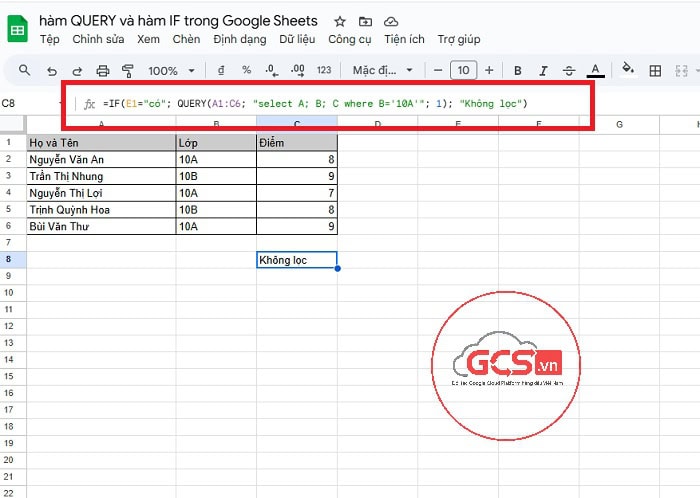
Task: Open the Dữ liệu menu
Action: pyautogui.click(x=298, y=39)
